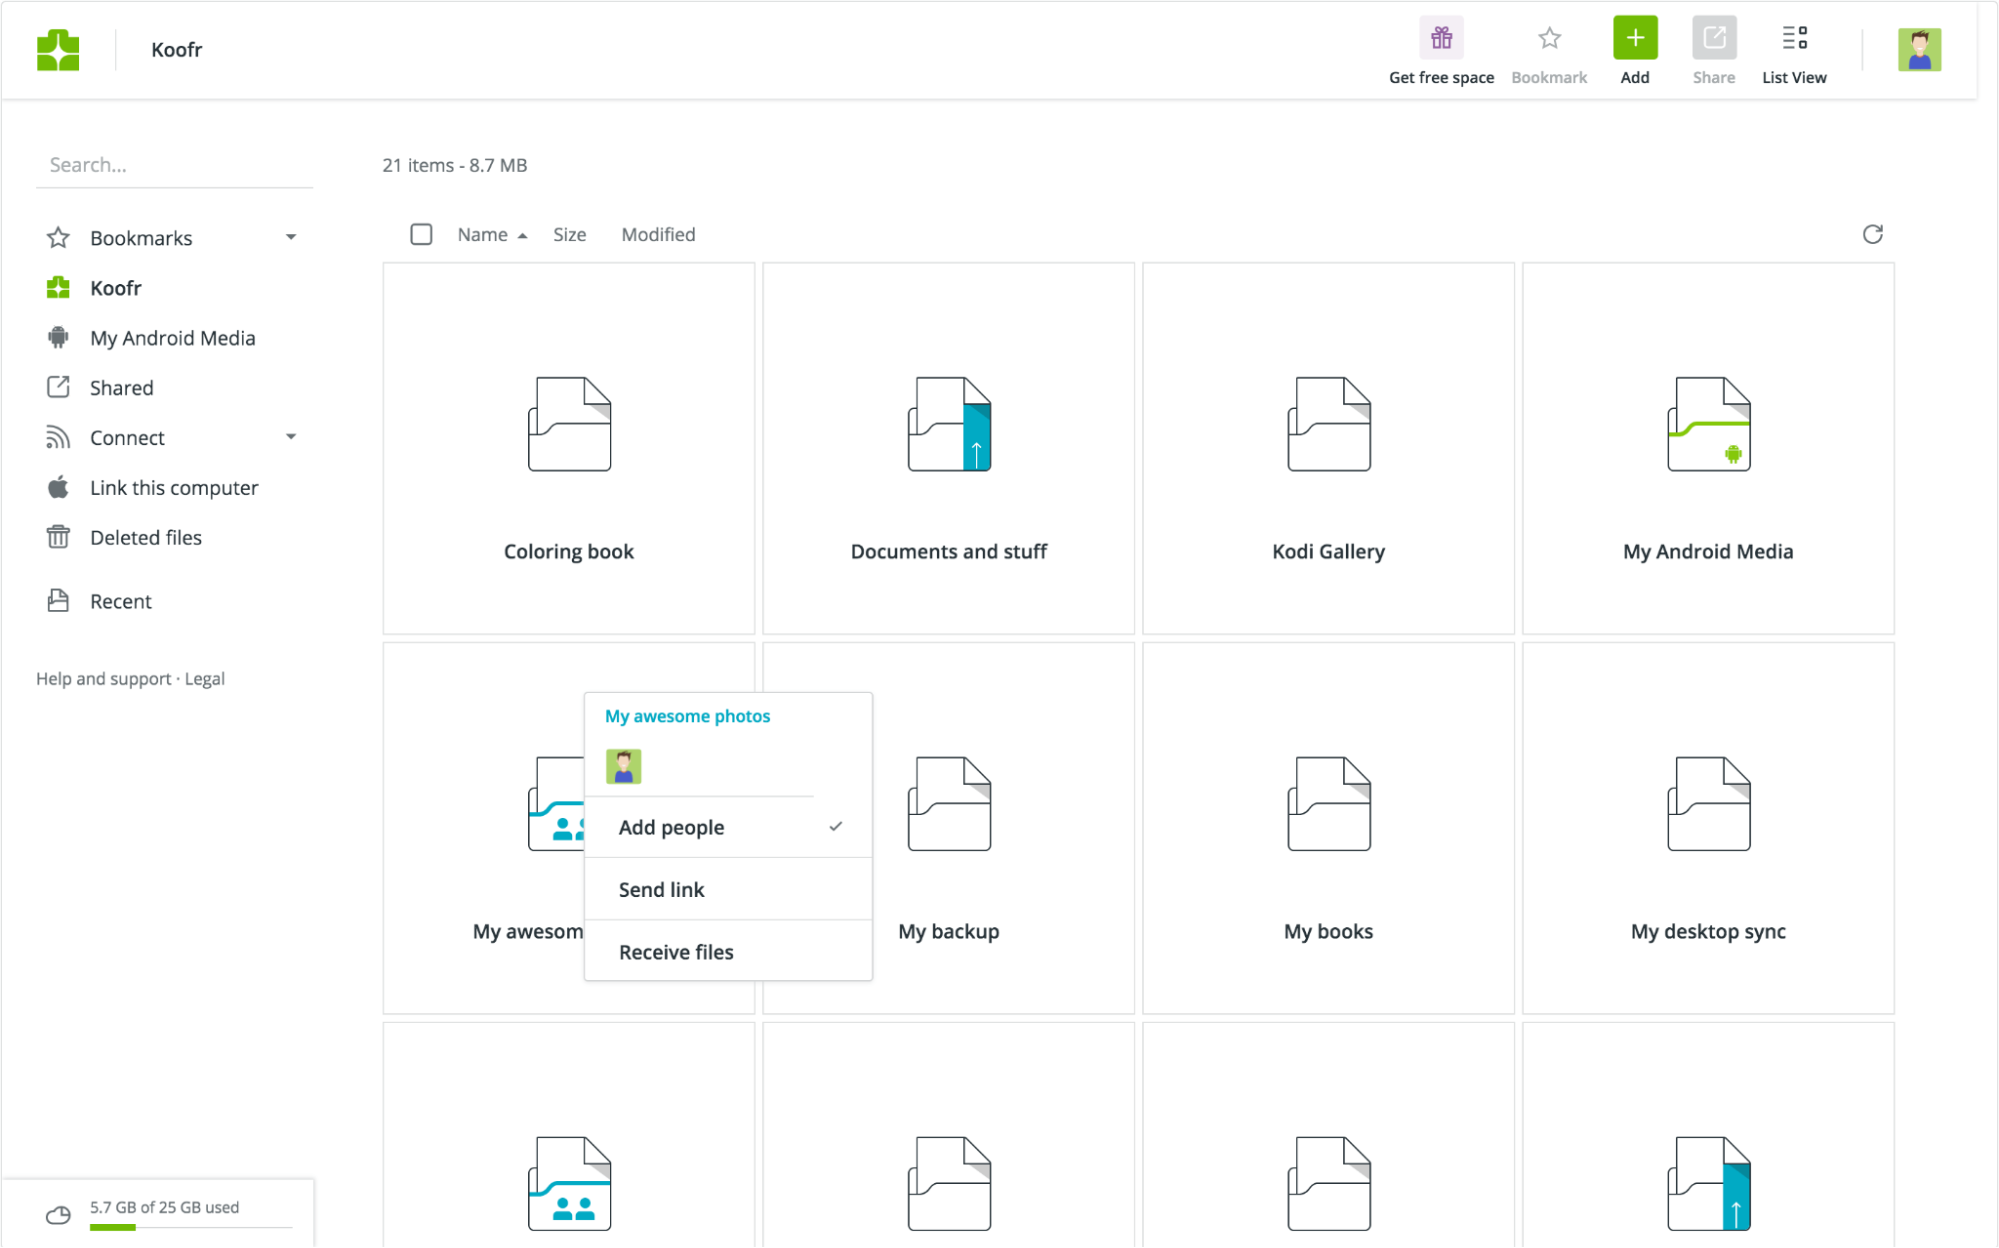The width and height of the screenshot is (1999, 1248).
Task: Click the Bookmark star icon in toolbar
Action: 1549,38
